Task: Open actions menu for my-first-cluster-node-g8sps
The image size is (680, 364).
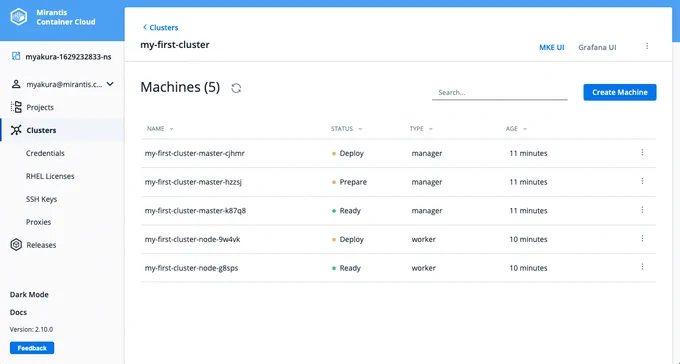Action: tap(642, 267)
